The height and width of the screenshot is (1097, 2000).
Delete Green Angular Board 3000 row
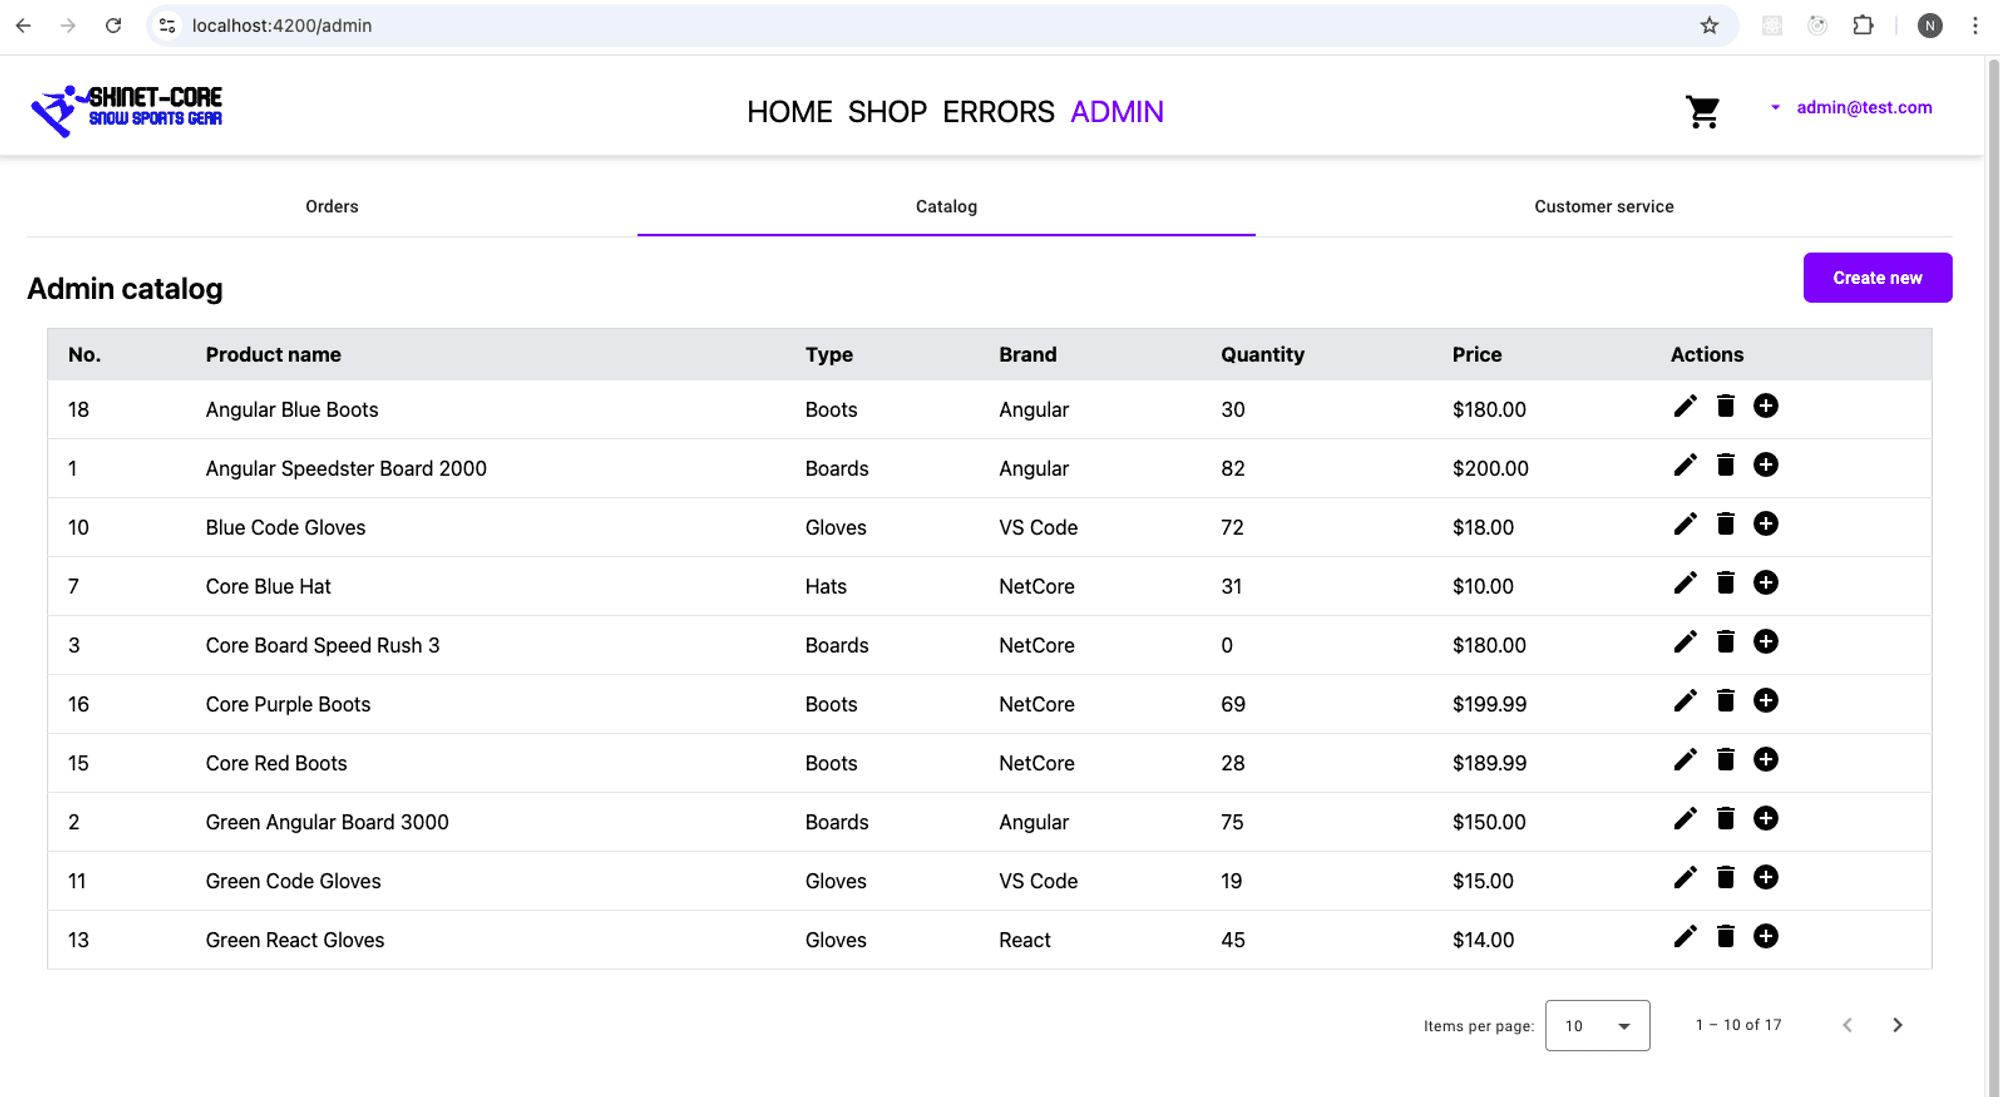(1725, 819)
